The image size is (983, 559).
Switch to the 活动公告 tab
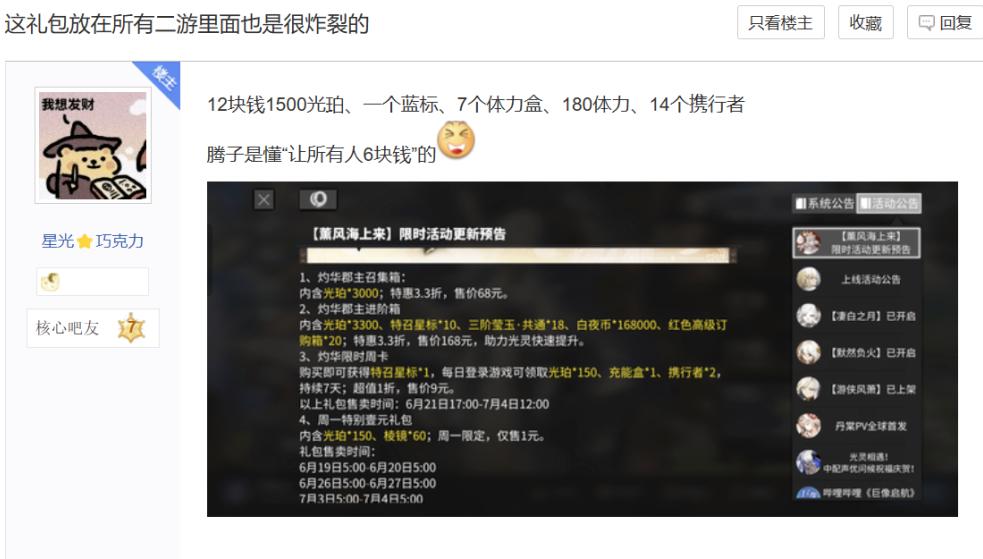pyautogui.click(x=889, y=203)
